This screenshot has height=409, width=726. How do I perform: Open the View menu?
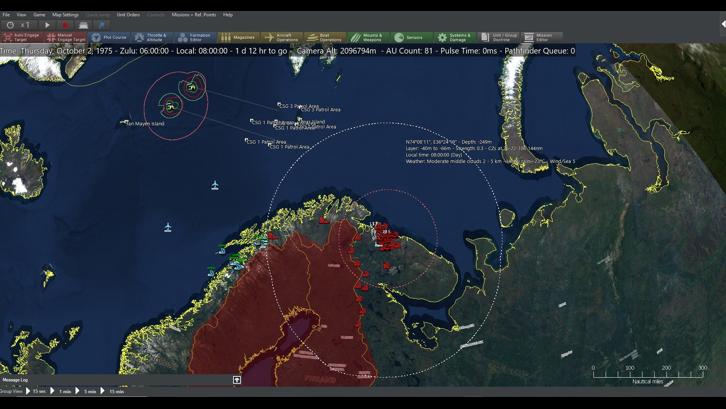[21, 15]
